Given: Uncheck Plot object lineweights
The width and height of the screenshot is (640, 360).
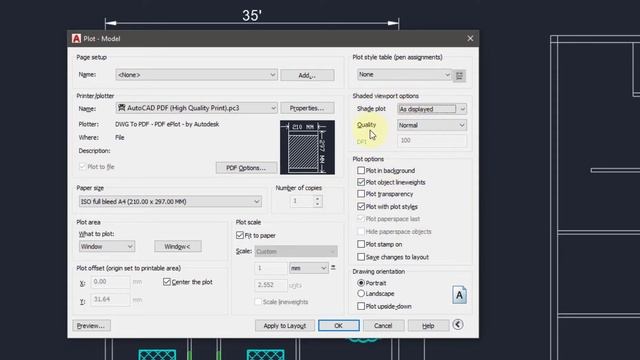Looking at the screenshot, I should [x=361, y=182].
